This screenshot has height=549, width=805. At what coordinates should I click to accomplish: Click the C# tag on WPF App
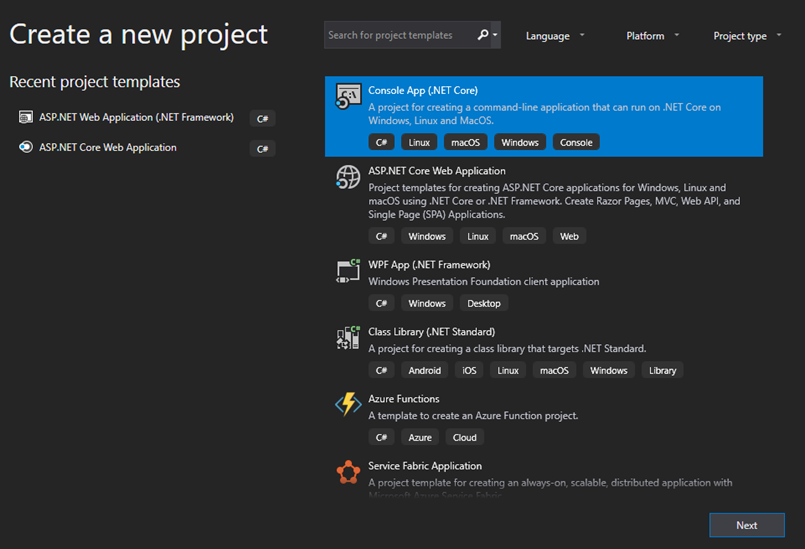[381, 304]
